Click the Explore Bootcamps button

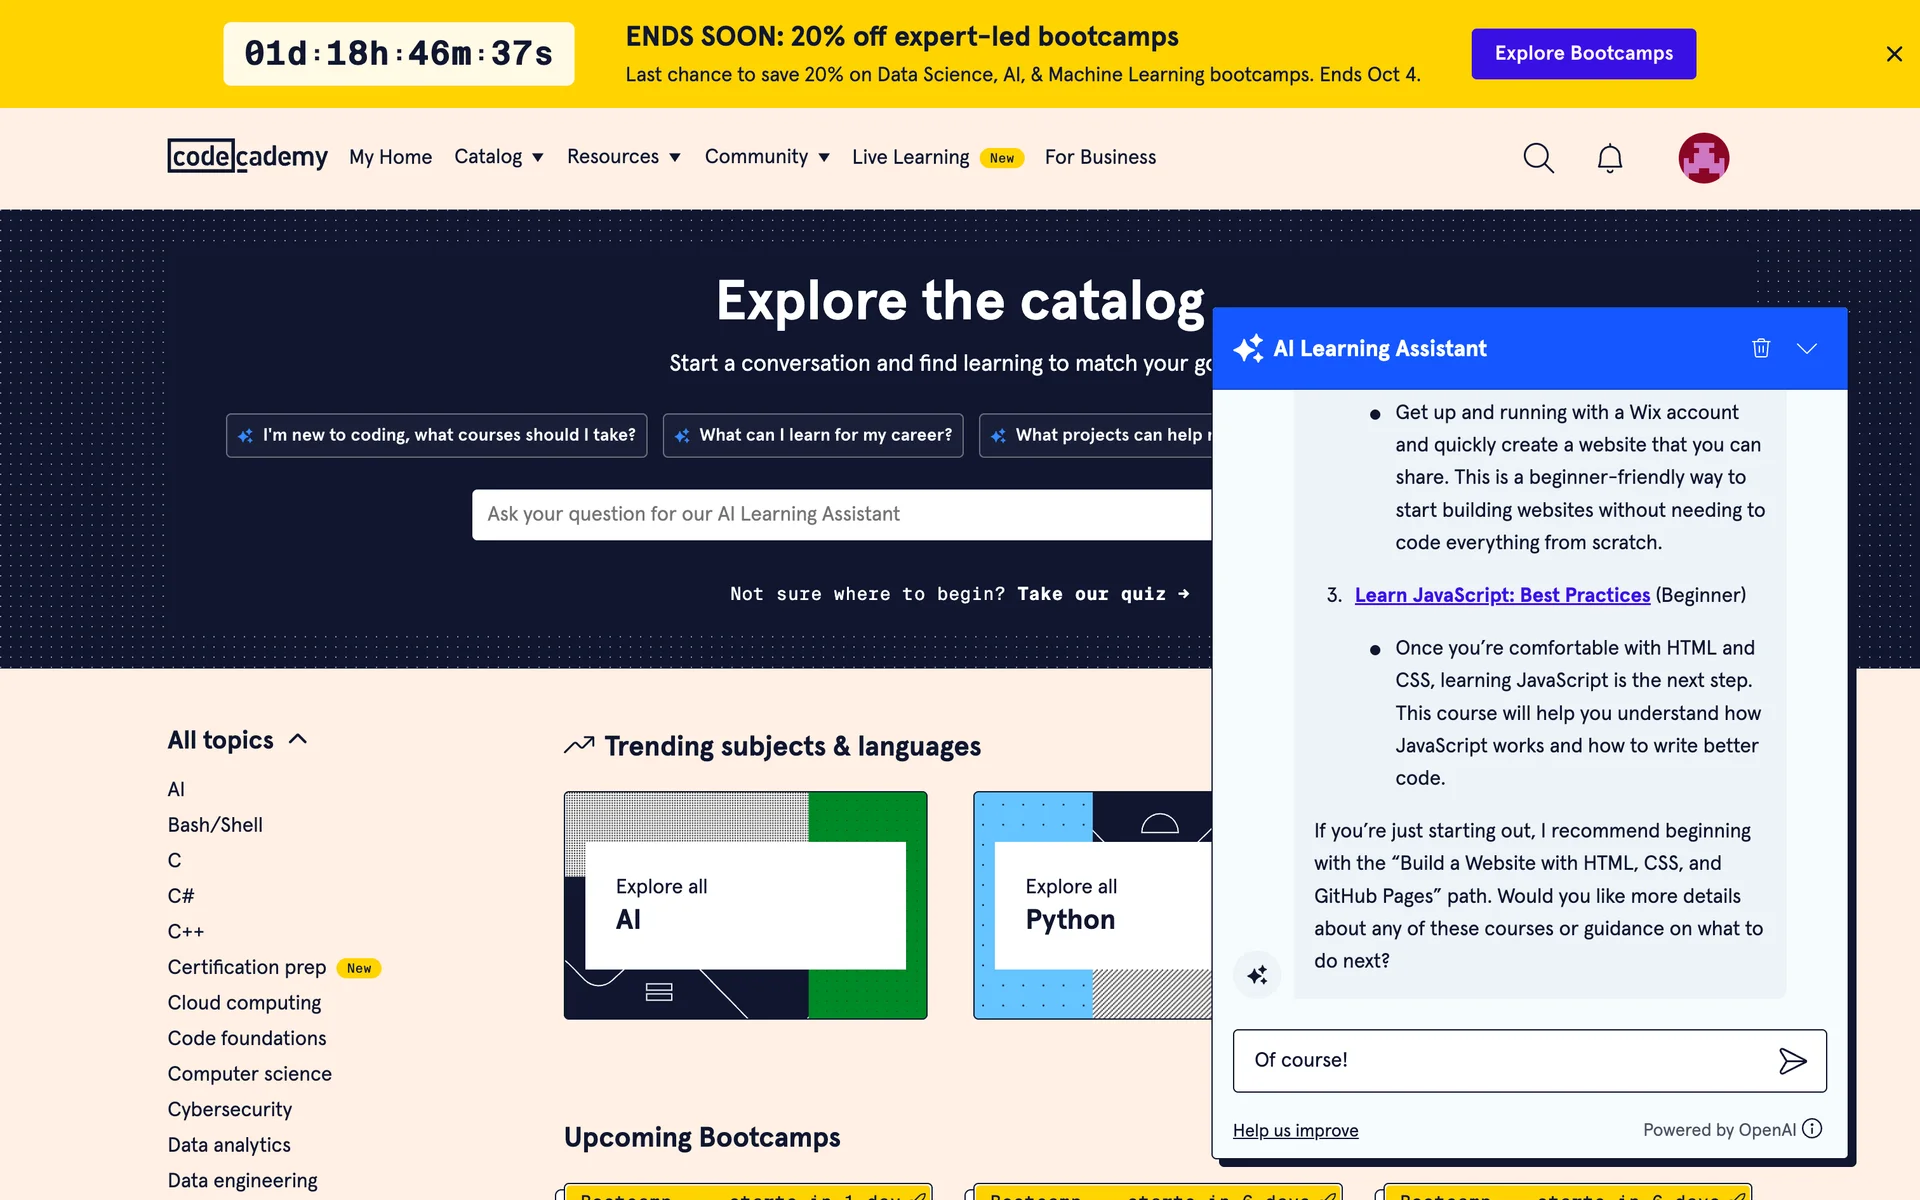coord(1583,54)
